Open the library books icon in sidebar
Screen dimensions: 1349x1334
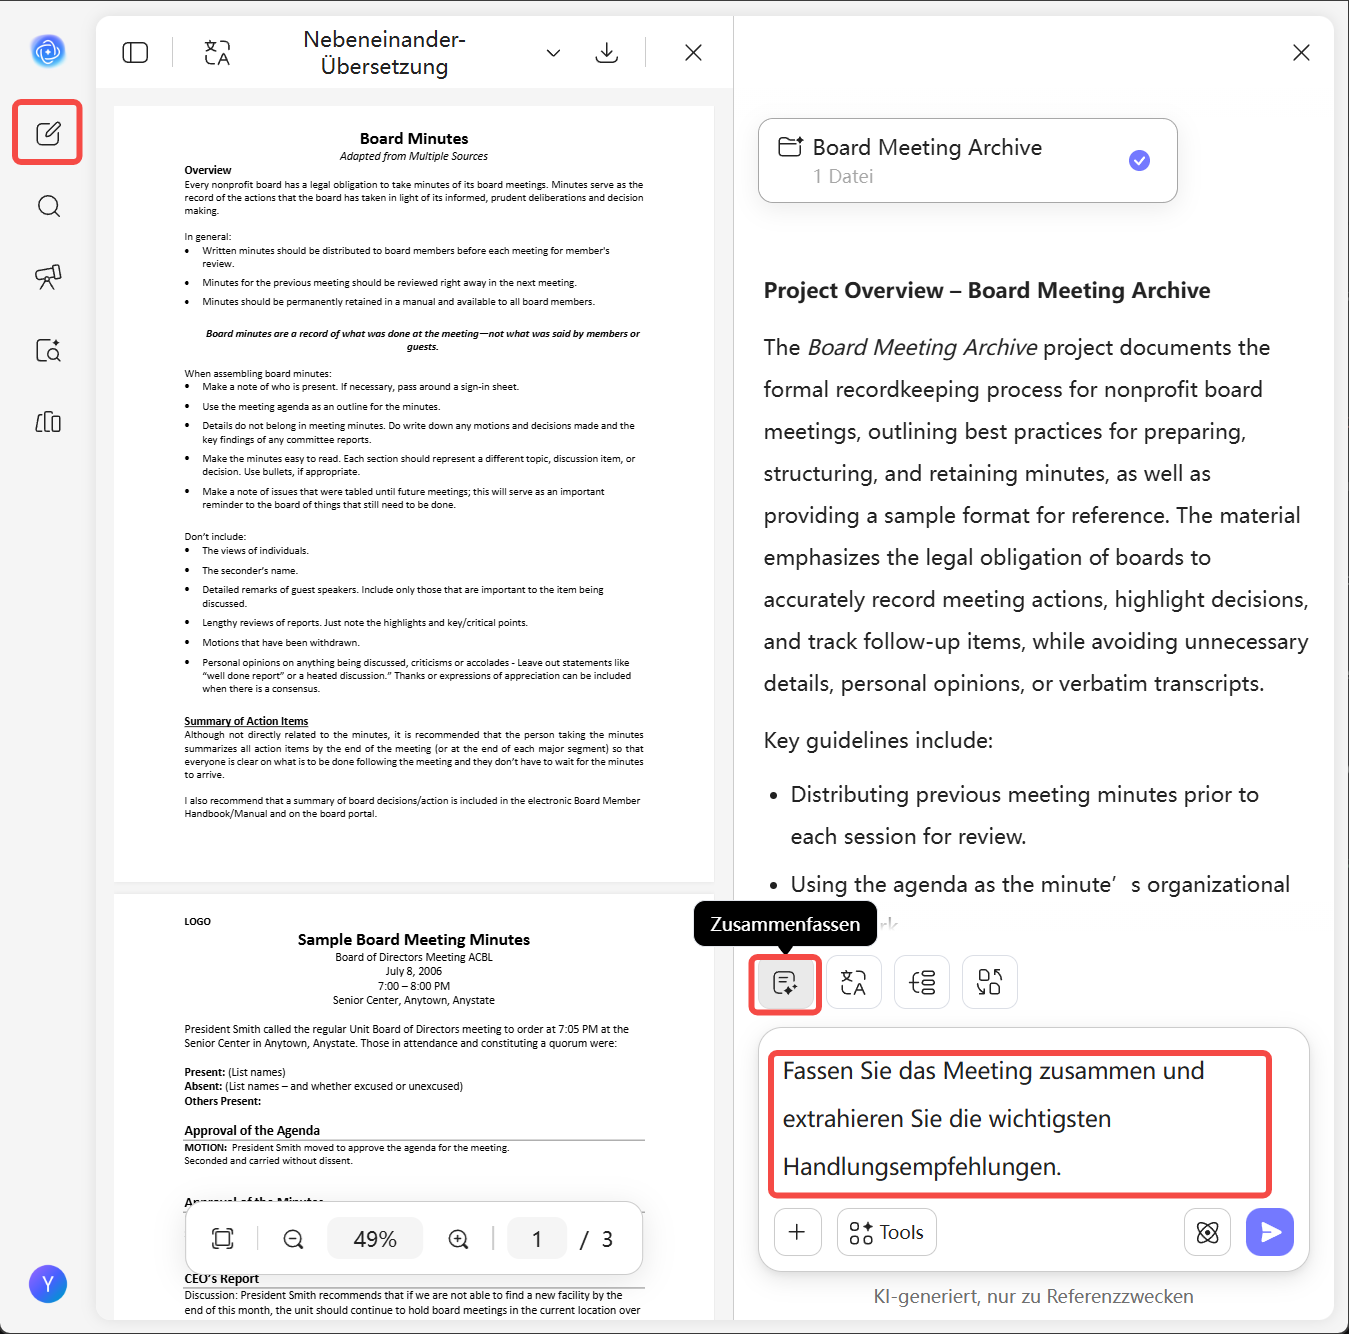pos(48,422)
